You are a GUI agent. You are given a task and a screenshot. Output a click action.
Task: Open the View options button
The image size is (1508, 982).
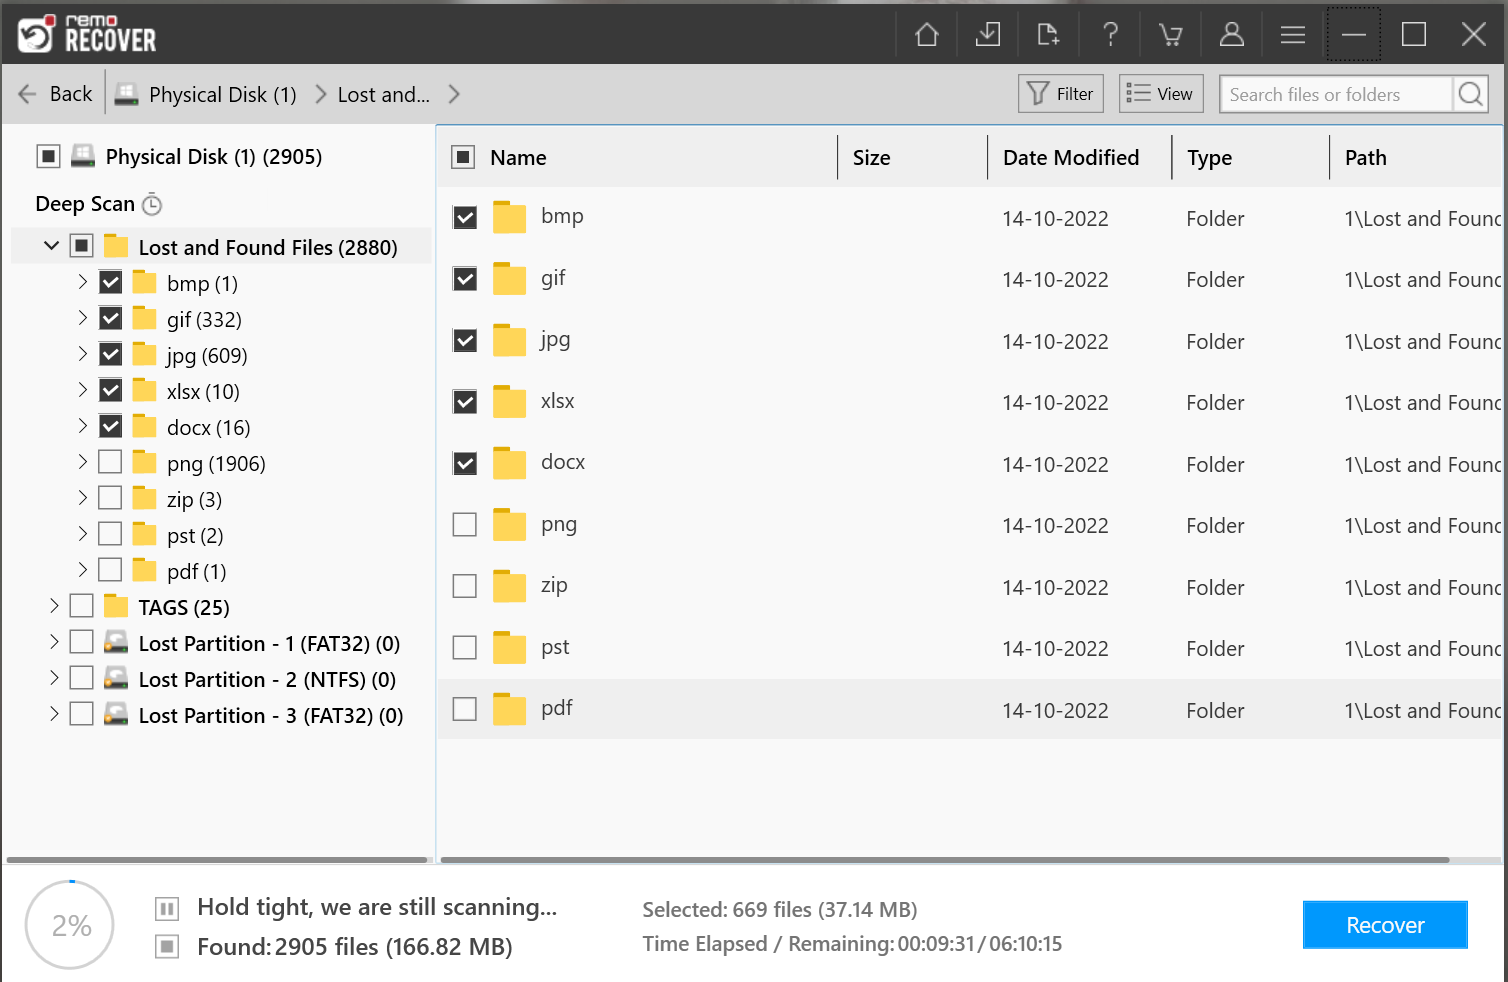click(x=1161, y=94)
